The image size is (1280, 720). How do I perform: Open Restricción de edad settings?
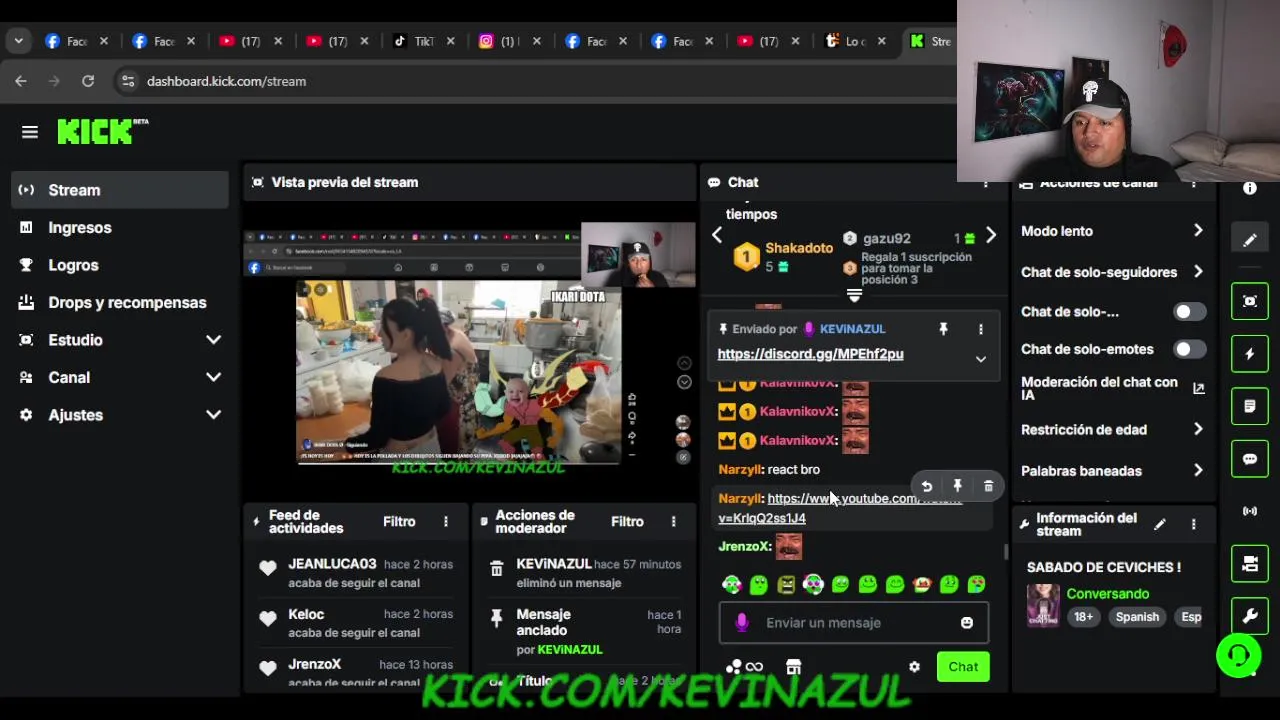(1113, 430)
